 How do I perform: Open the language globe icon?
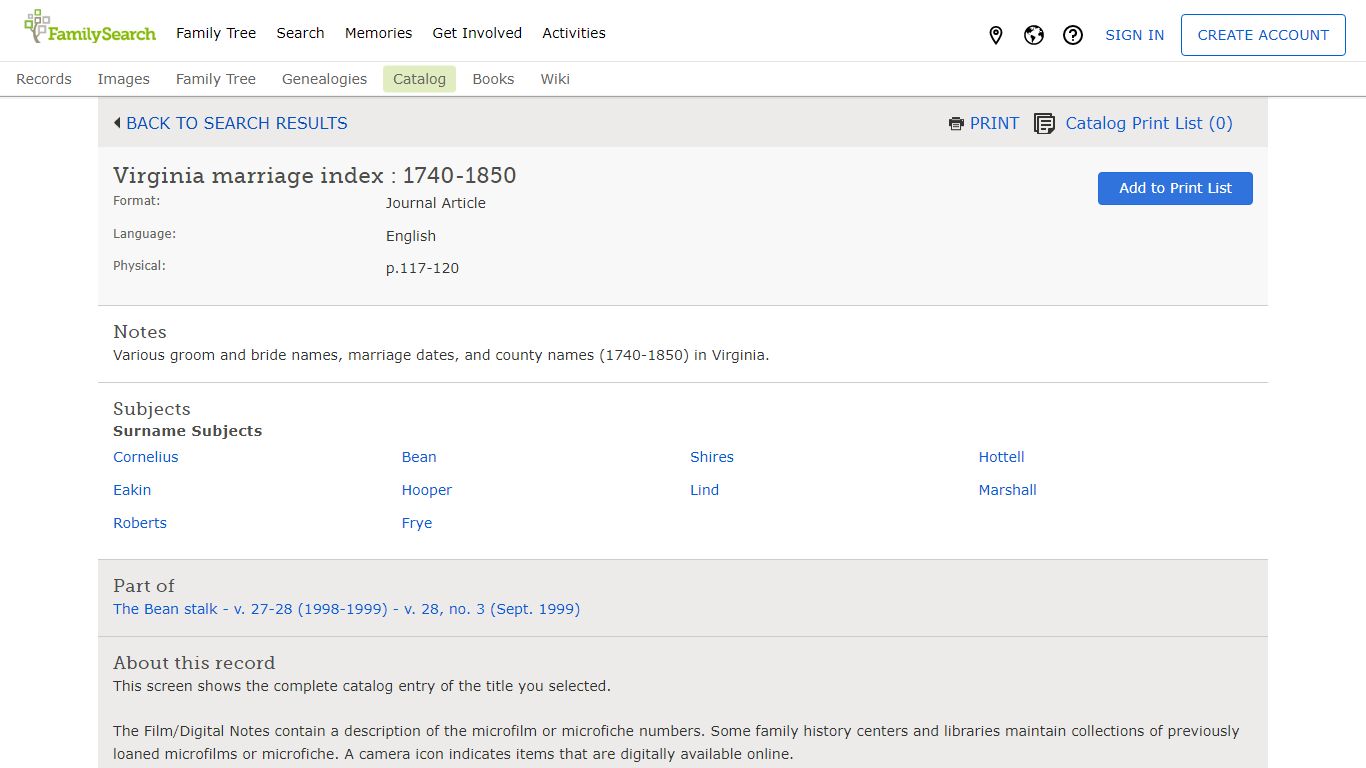pos(1034,35)
